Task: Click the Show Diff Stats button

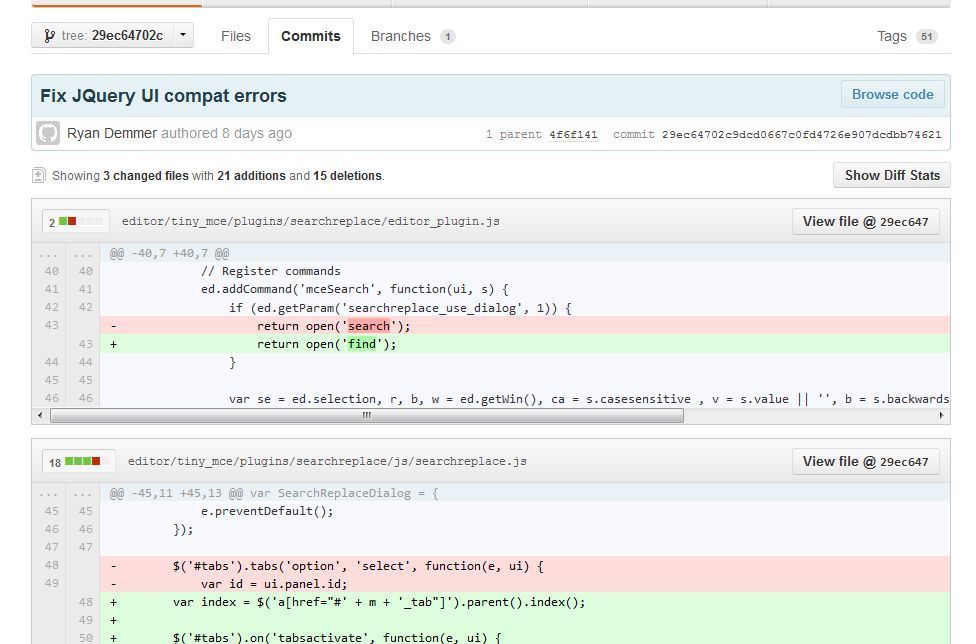Action: (892, 175)
